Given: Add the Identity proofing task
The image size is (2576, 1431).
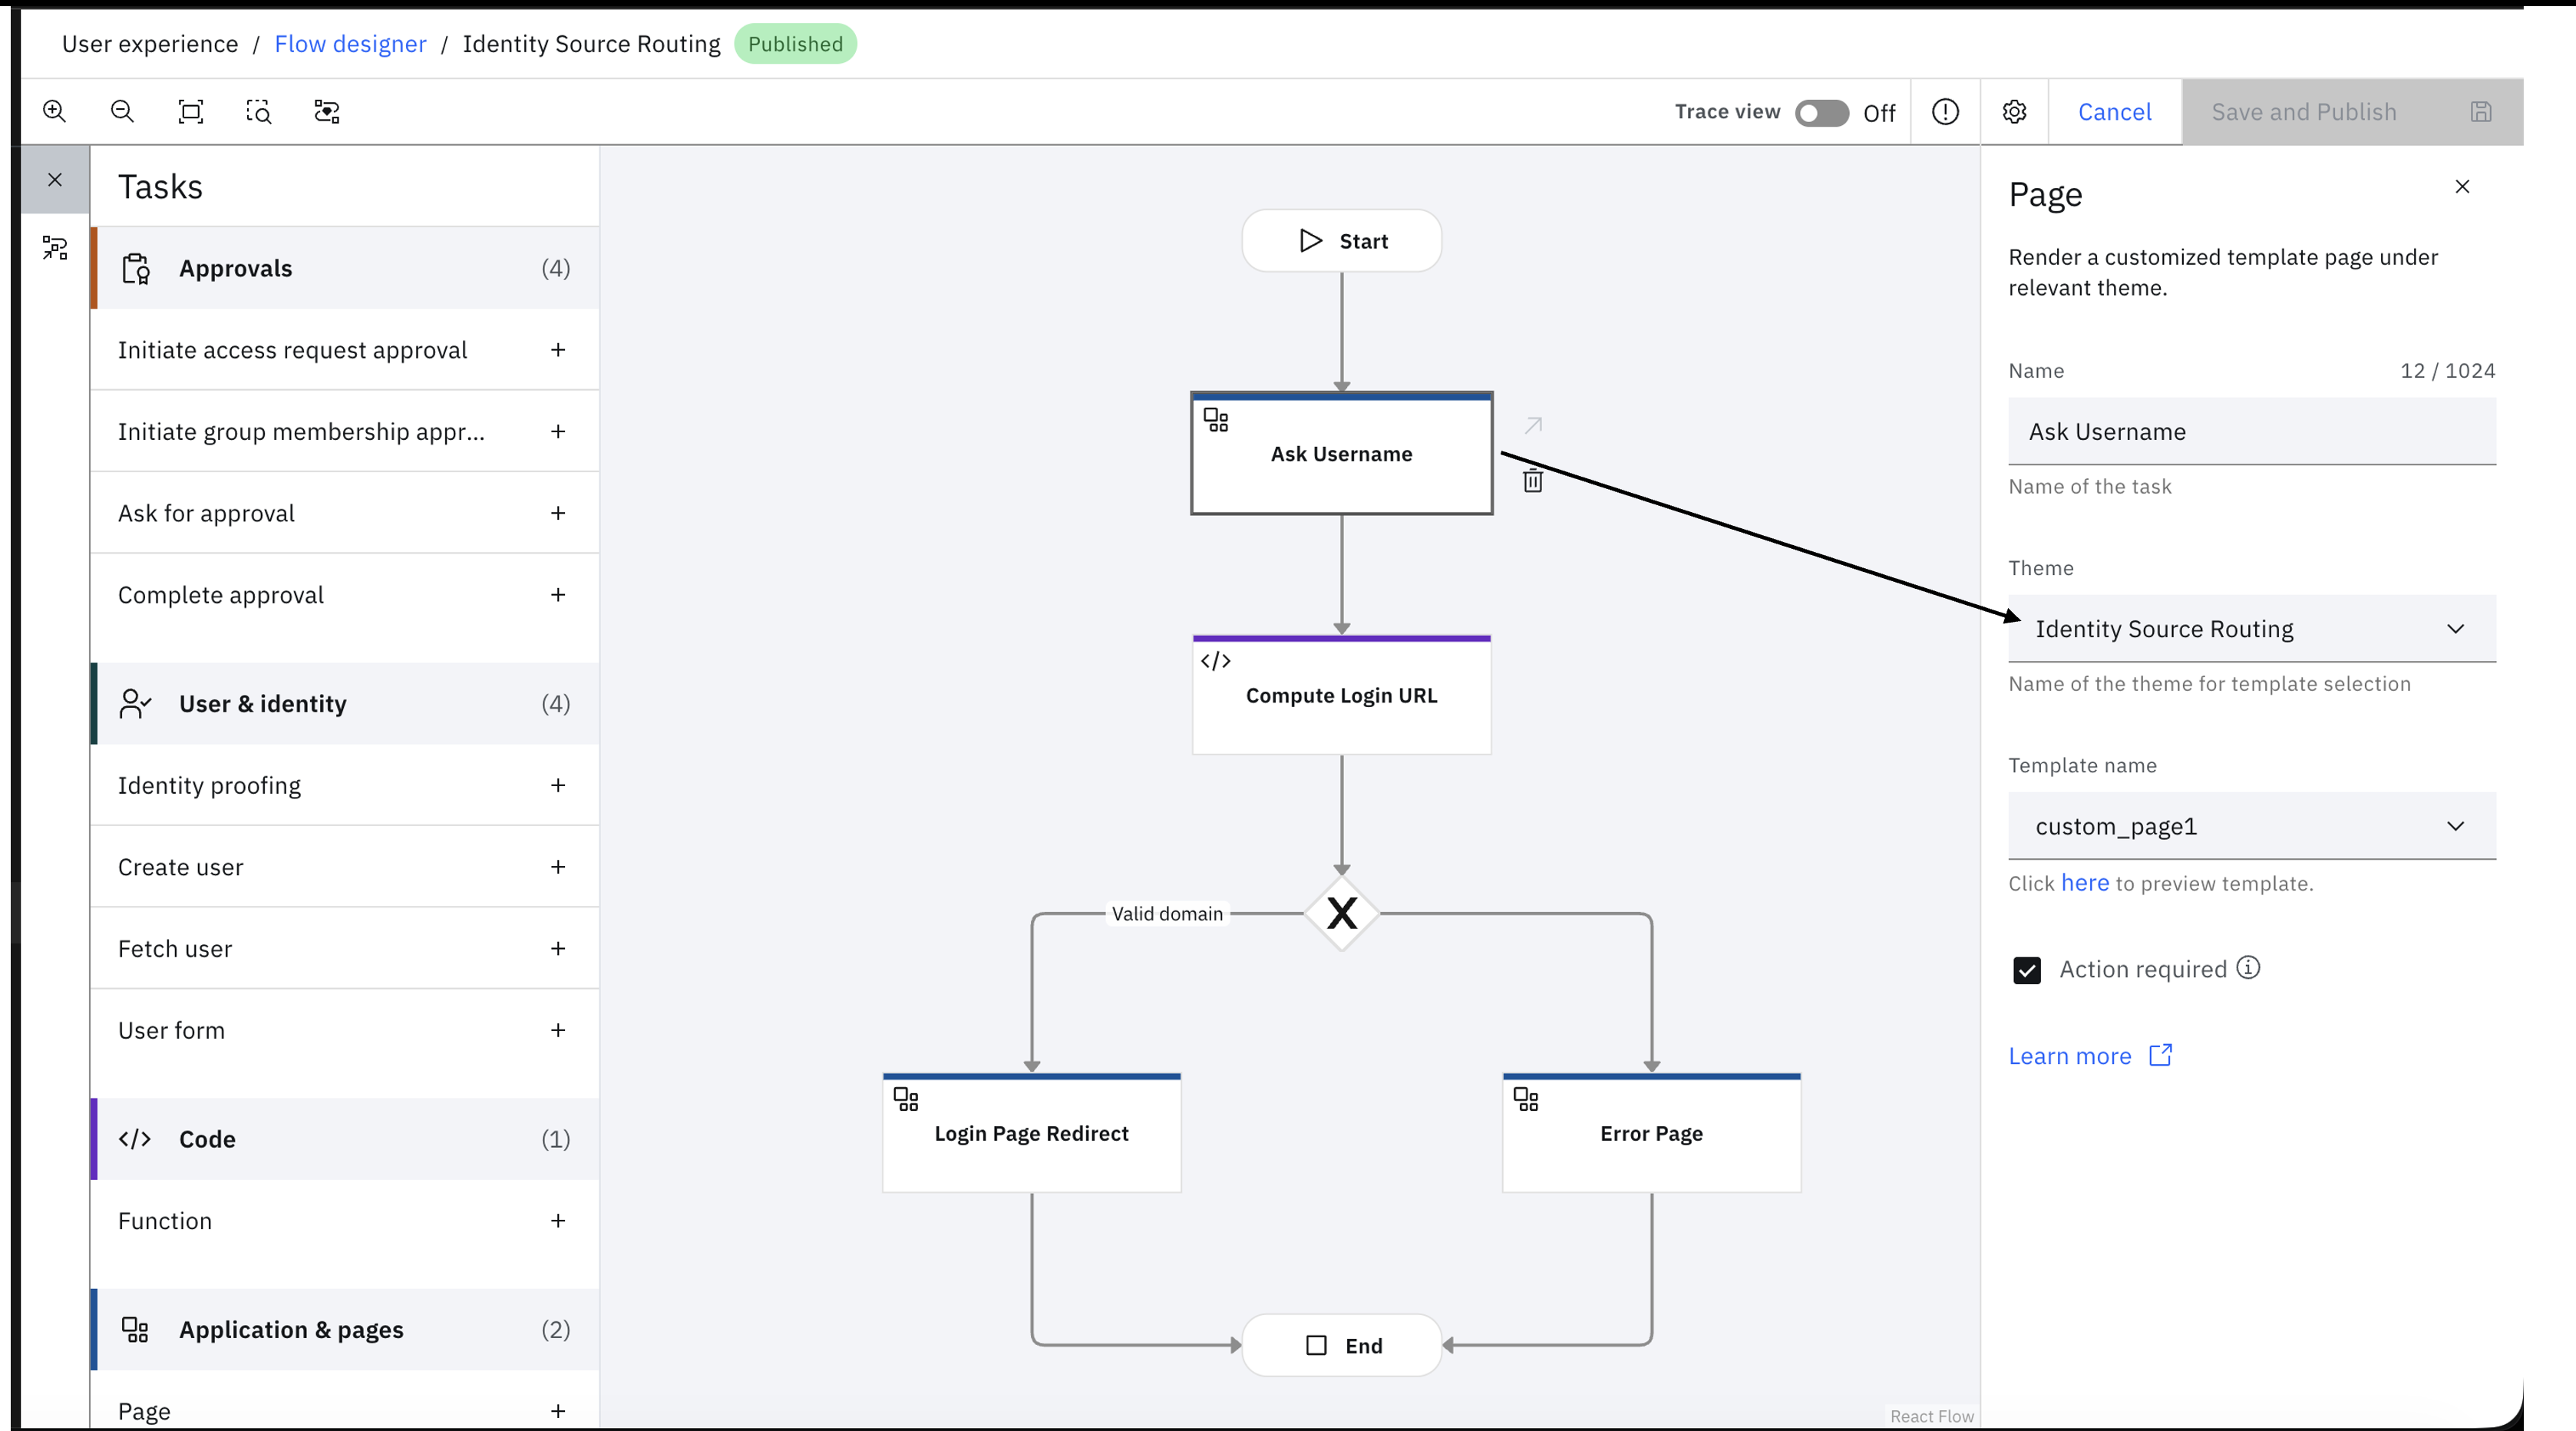Looking at the screenshot, I should 558,785.
